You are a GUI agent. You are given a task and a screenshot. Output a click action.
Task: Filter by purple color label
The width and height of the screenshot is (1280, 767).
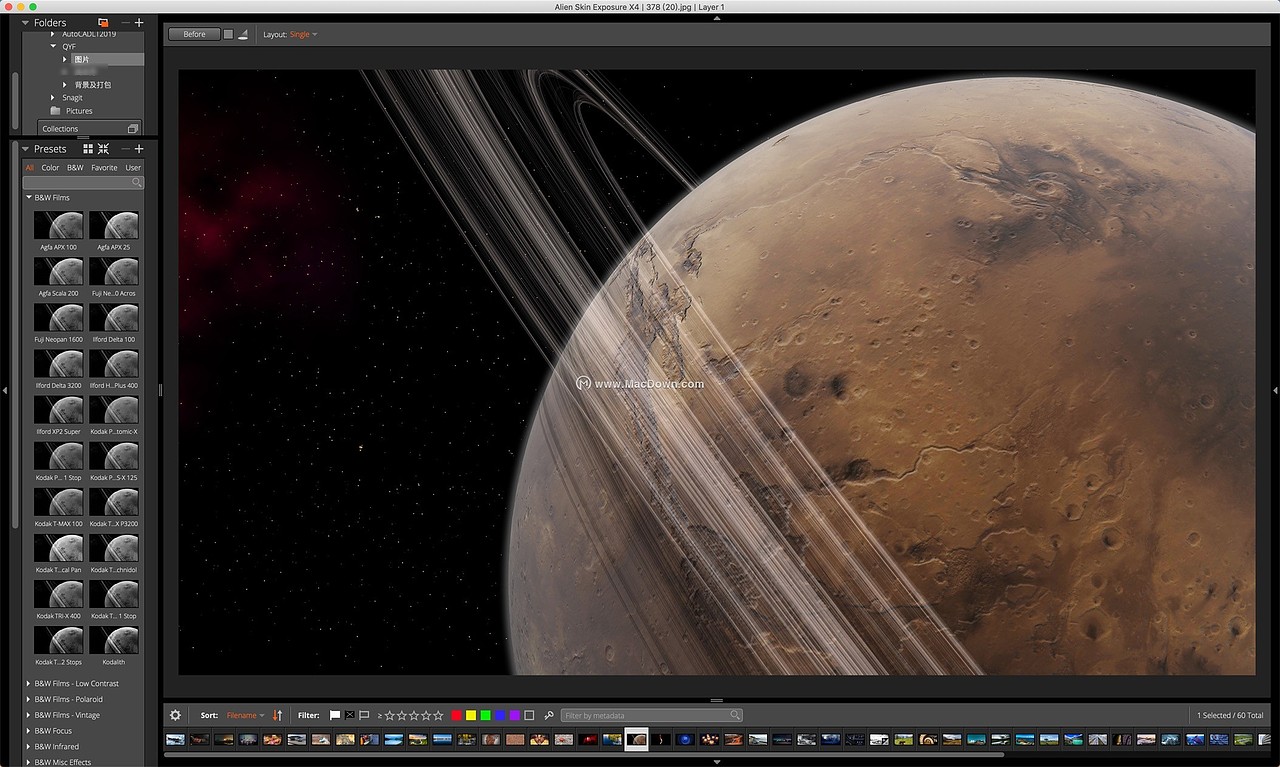coord(514,715)
